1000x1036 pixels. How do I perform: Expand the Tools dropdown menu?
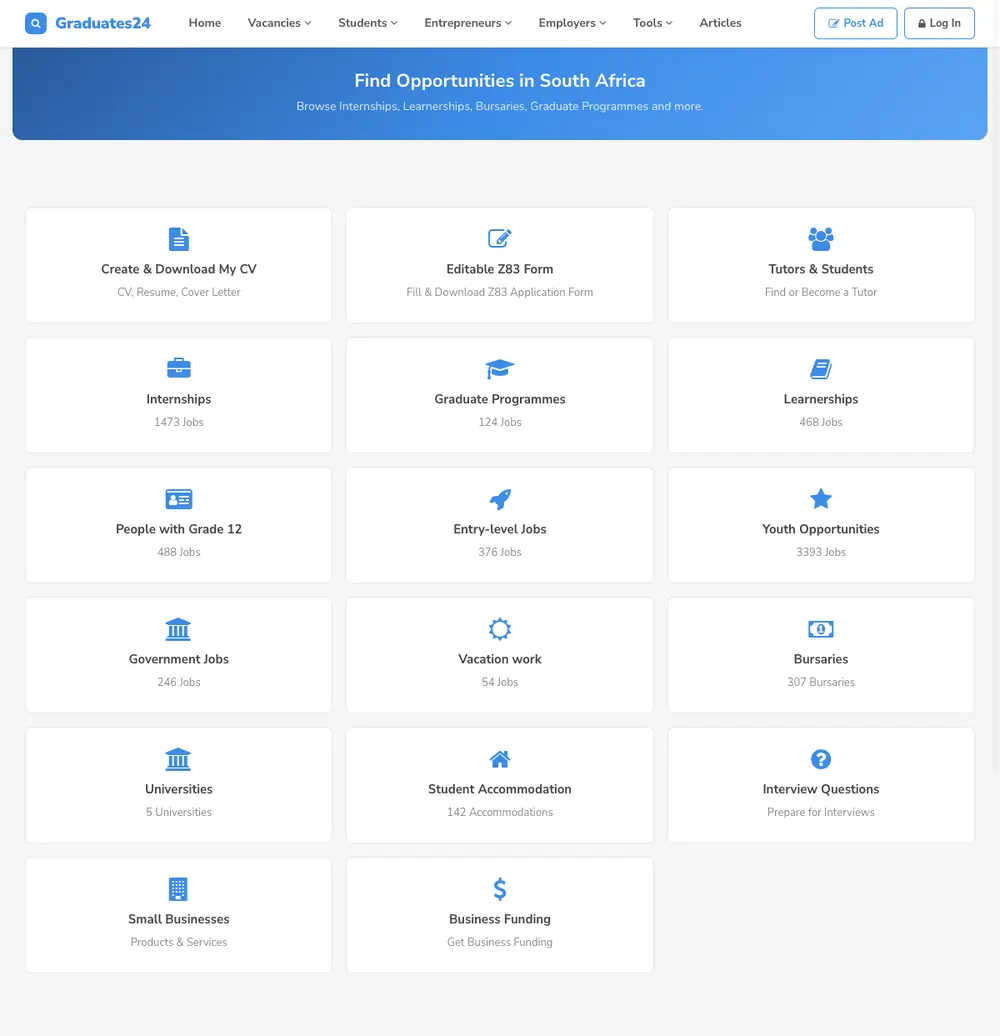point(653,23)
